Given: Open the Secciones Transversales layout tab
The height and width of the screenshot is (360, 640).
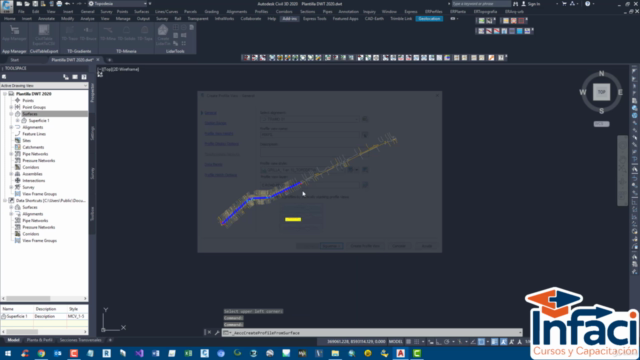Looking at the screenshot, I should [80, 340].
